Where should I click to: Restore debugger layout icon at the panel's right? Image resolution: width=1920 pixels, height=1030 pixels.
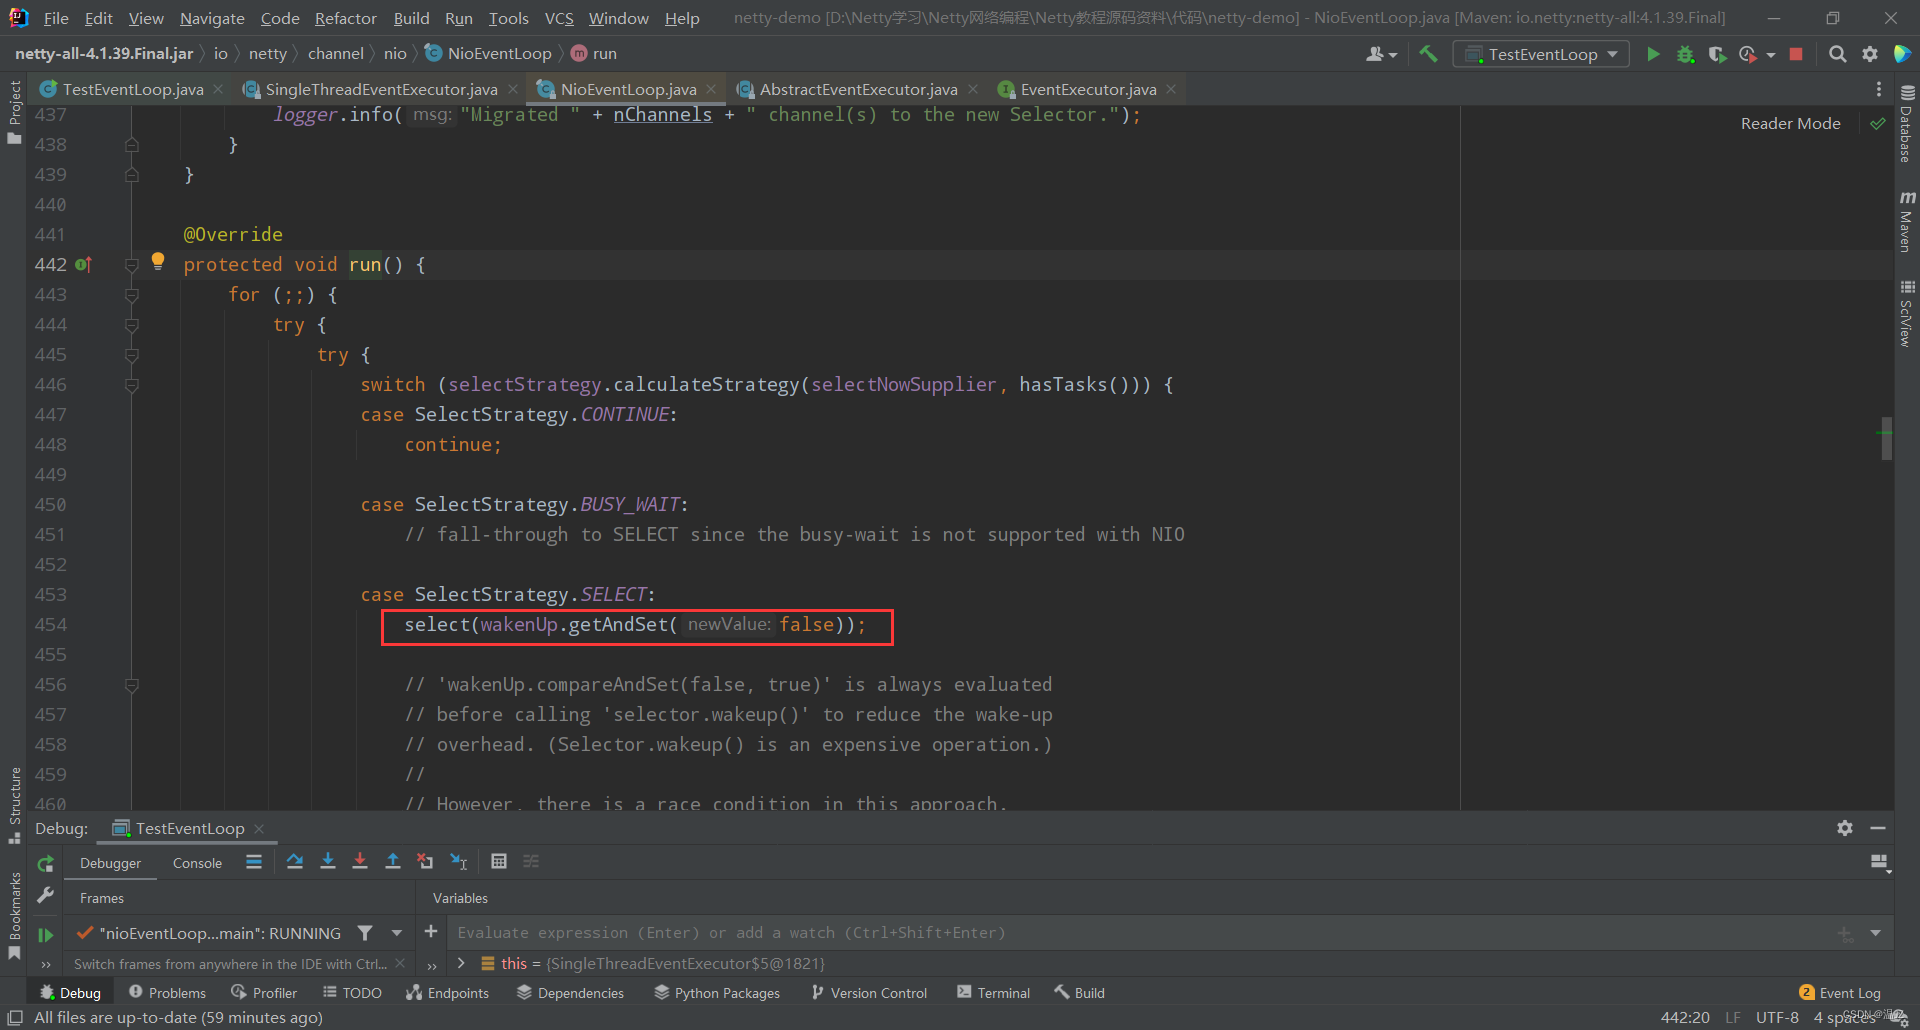pos(1880,863)
